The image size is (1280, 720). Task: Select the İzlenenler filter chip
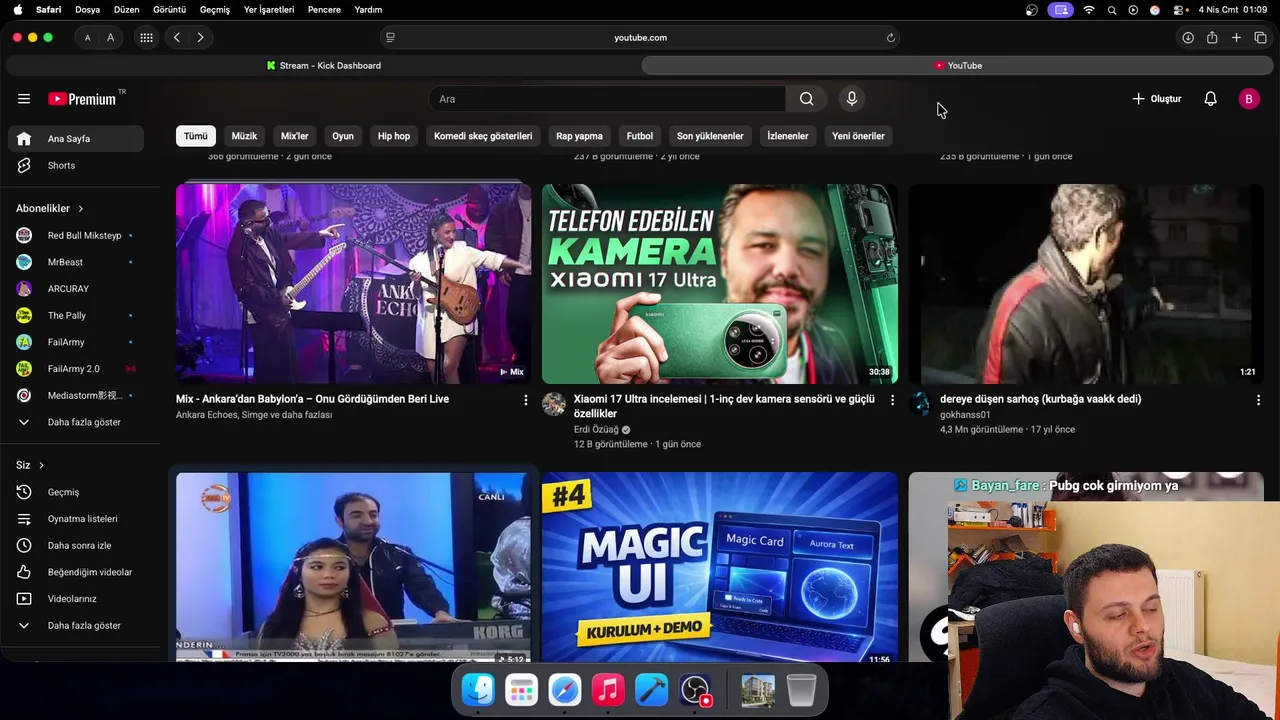[788, 136]
